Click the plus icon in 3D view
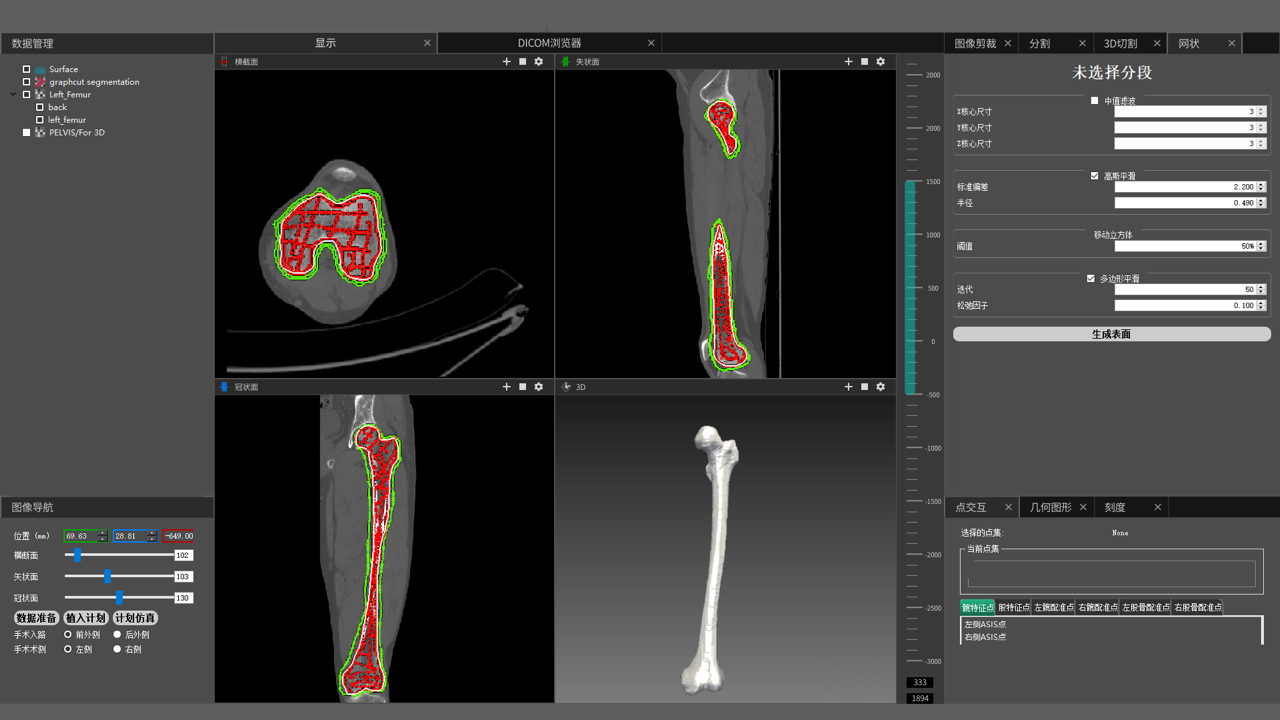This screenshot has width=1280, height=720. coord(848,387)
